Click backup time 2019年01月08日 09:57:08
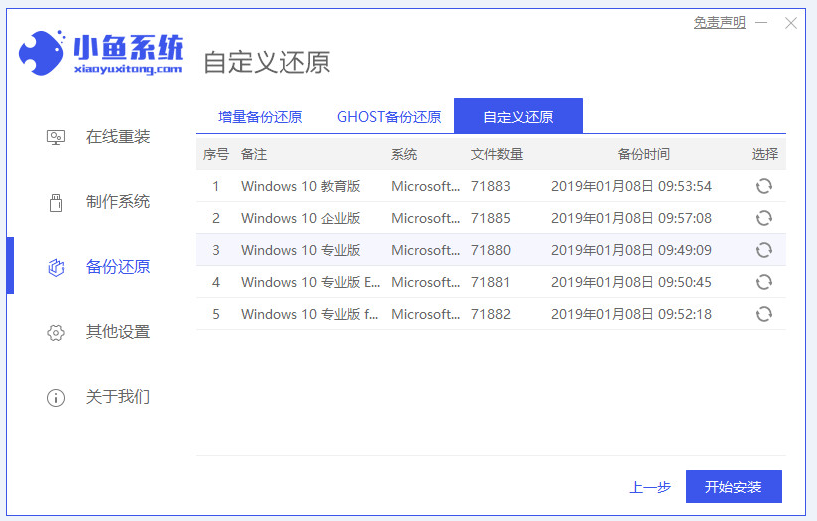 [x=632, y=218]
